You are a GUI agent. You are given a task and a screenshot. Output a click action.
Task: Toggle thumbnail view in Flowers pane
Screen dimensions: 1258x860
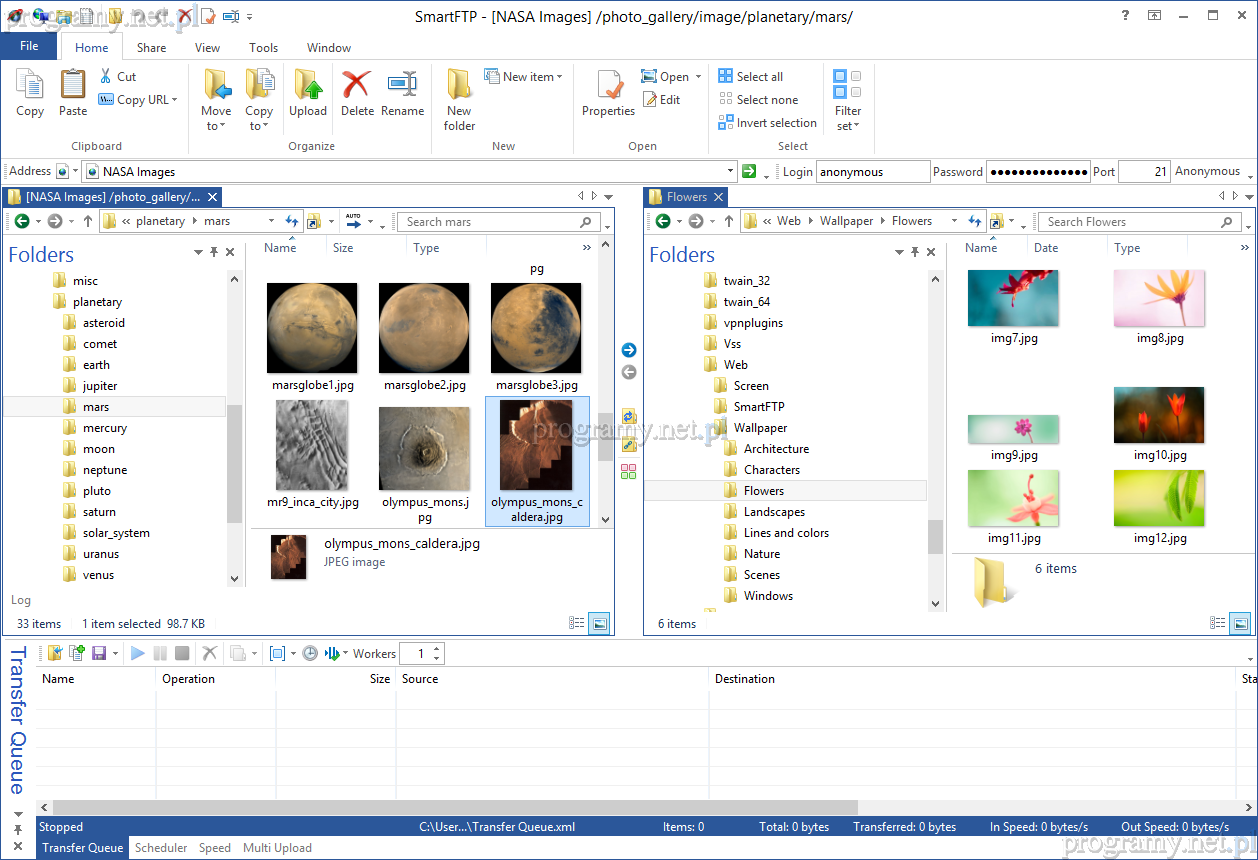[x=1239, y=623]
